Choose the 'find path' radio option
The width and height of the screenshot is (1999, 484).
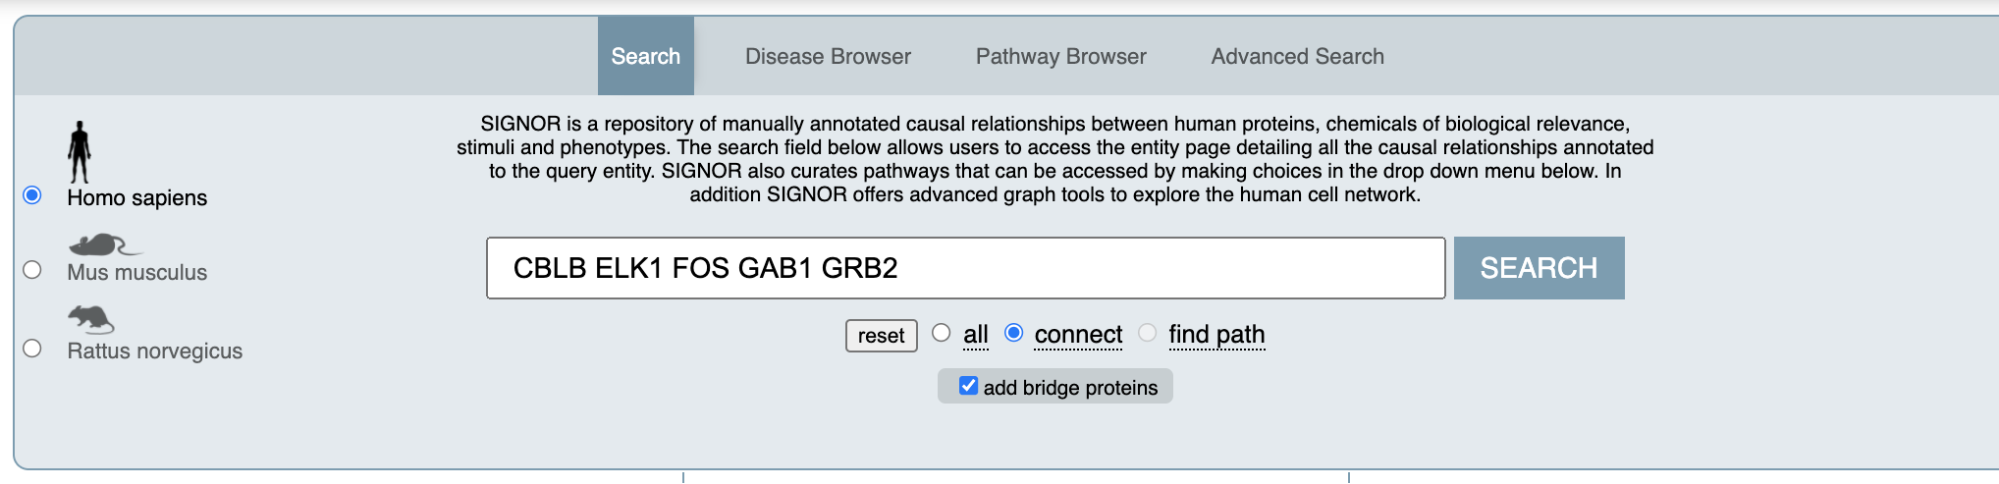[1147, 333]
